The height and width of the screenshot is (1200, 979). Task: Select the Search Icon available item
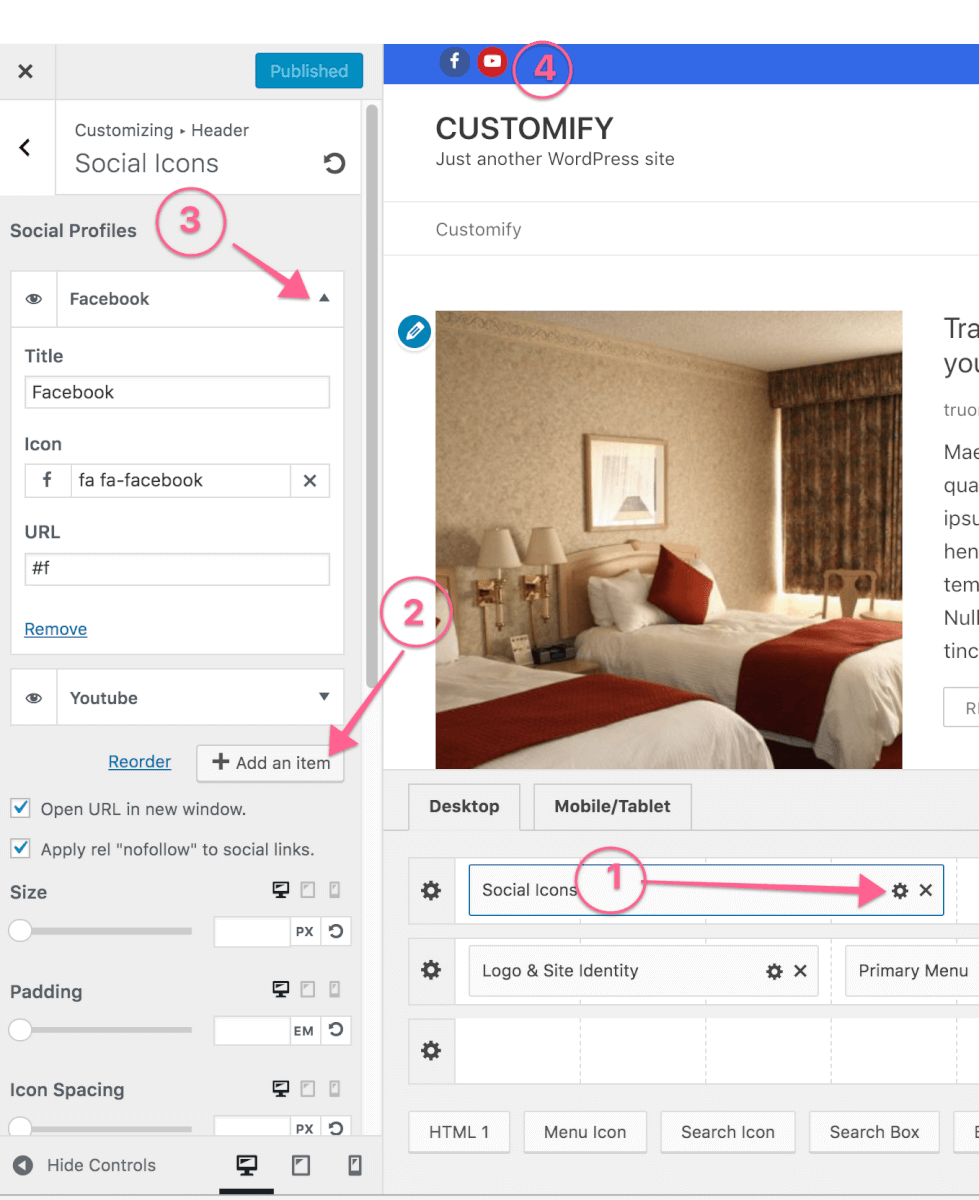point(728,1132)
